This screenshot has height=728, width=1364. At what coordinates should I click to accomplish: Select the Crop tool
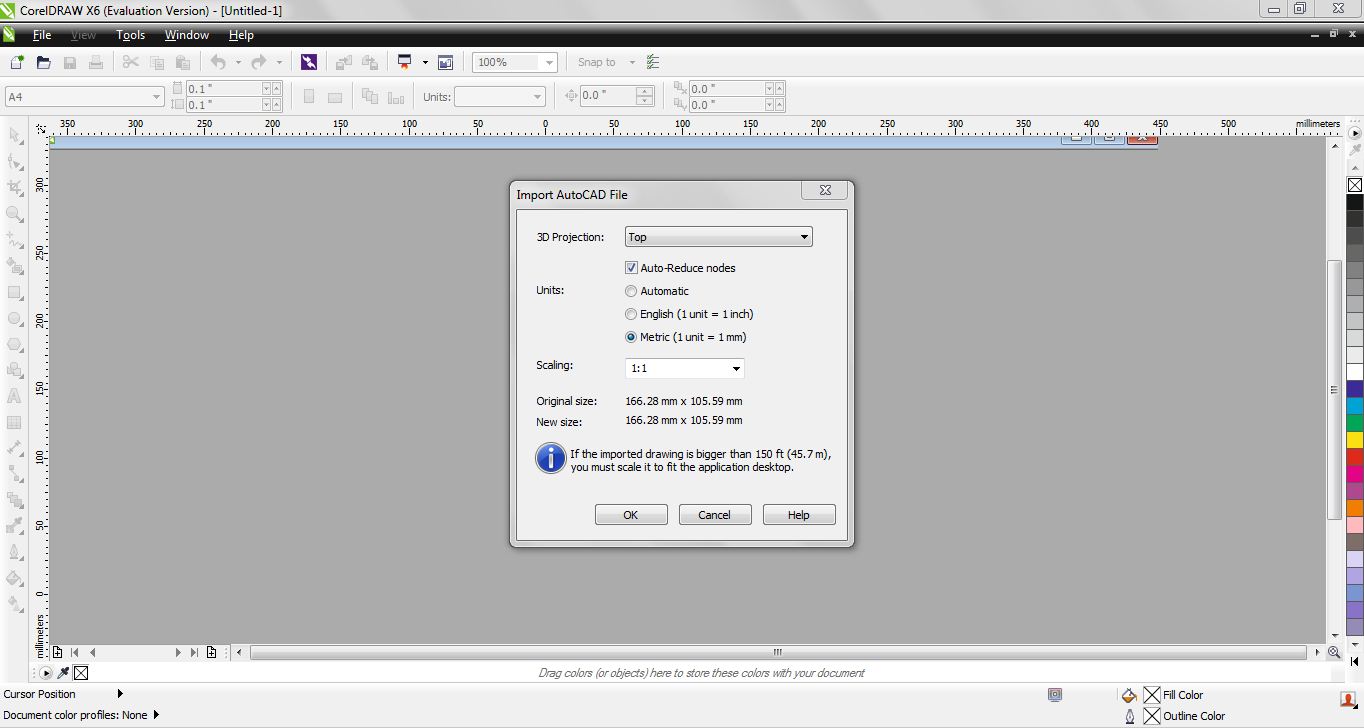15,187
